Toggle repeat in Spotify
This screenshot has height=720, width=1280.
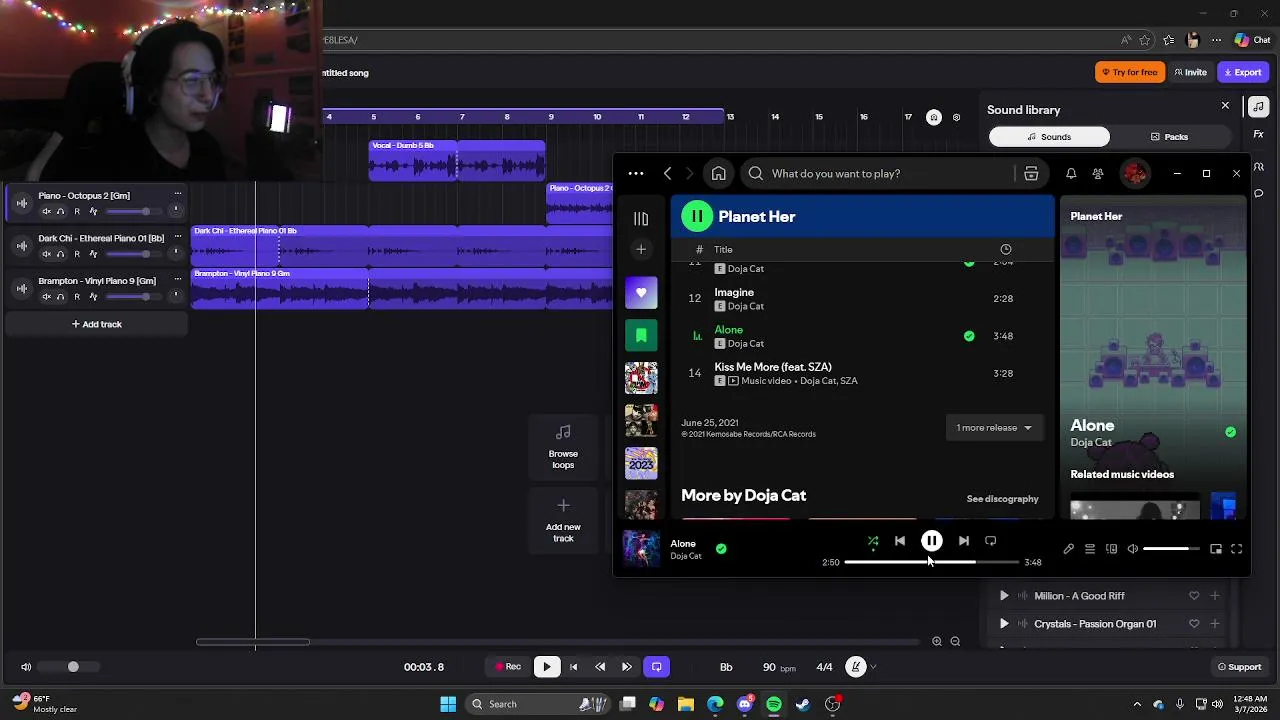pos(990,541)
